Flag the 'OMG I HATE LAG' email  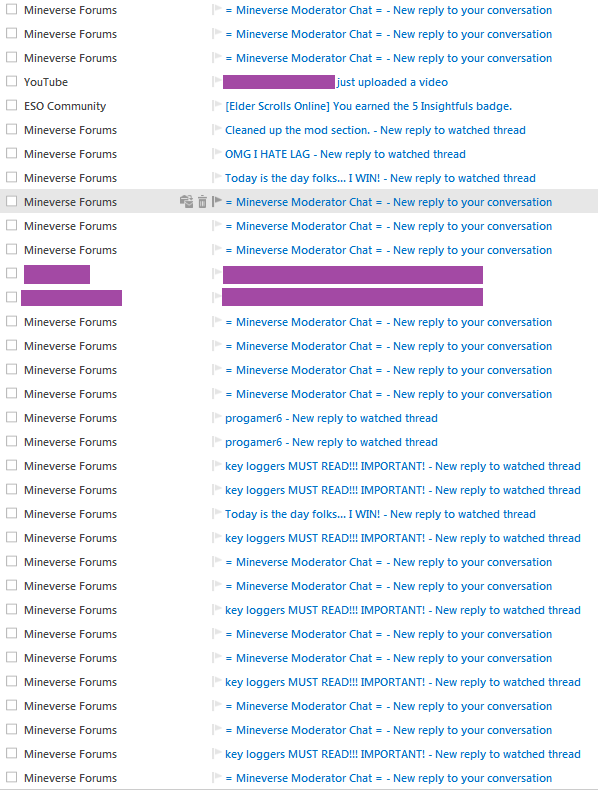click(217, 154)
